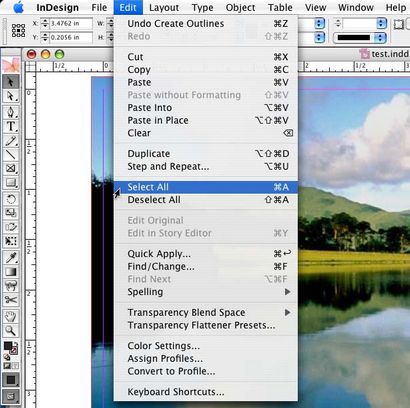The height and width of the screenshot is (408, 410).
Task: Click the empty field at top right of control panel
Action: coord(360,24)
